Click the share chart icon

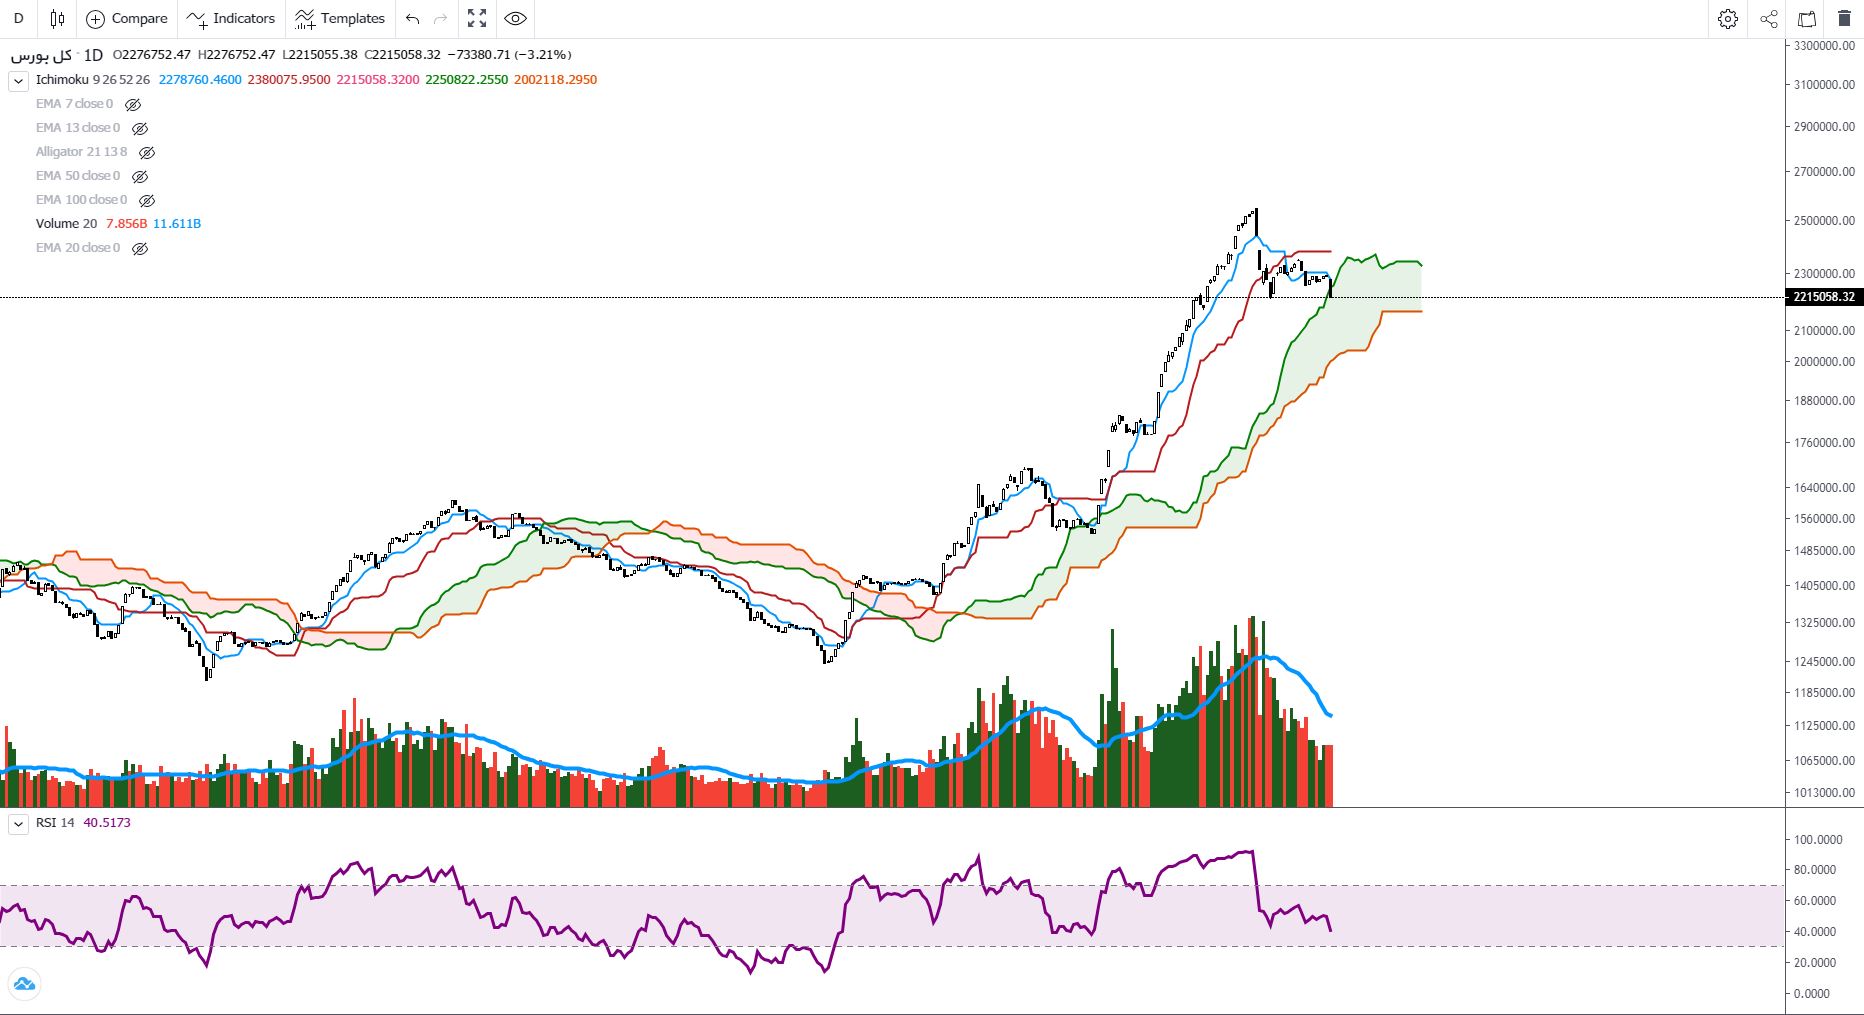(1769, 19)
